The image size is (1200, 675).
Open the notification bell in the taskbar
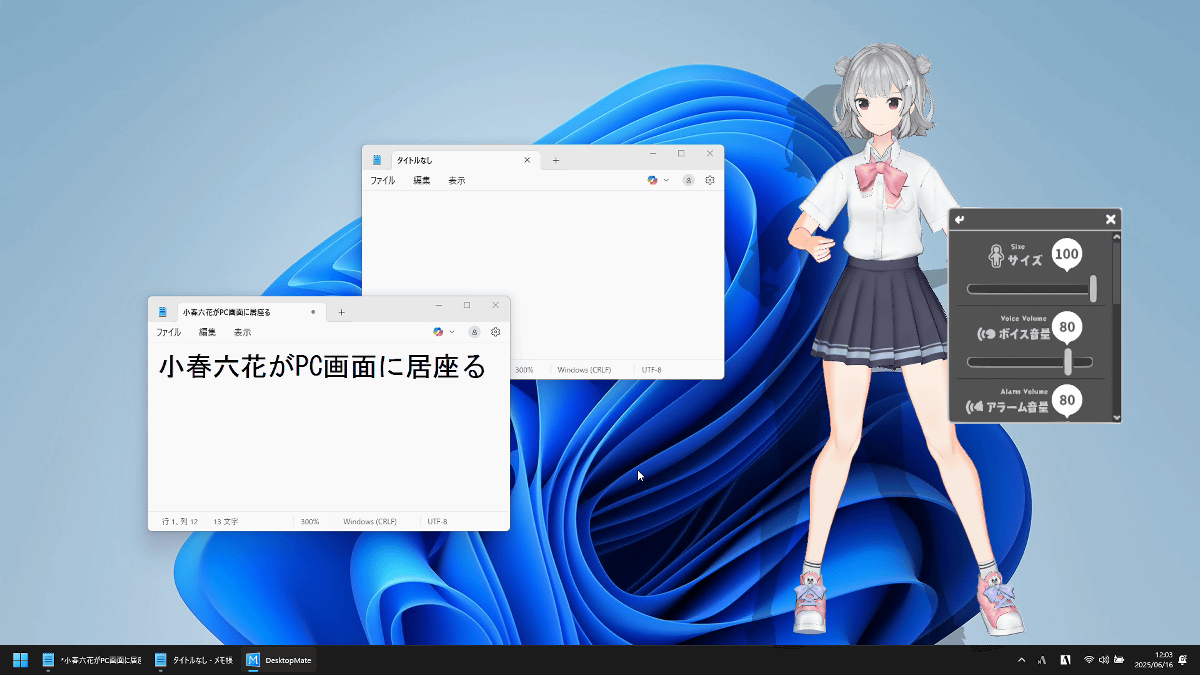coord(1183,660)
